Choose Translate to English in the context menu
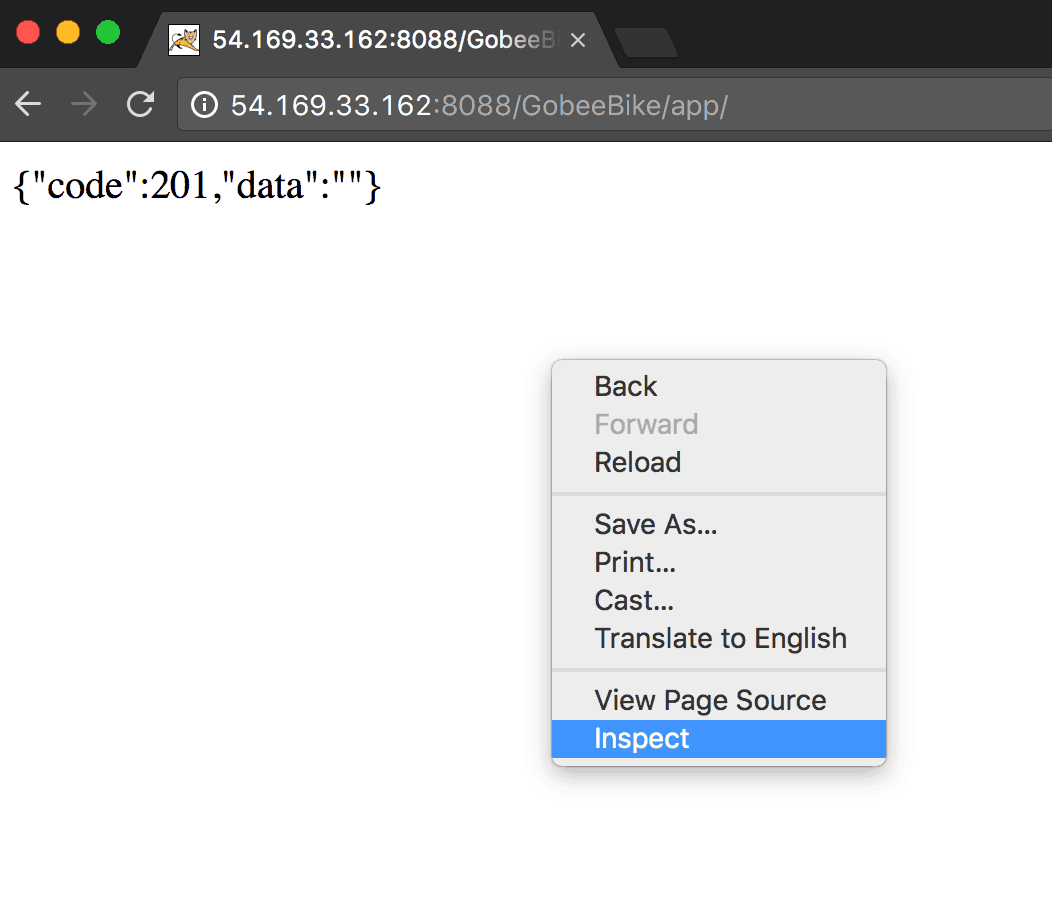 tap(720, 638)
